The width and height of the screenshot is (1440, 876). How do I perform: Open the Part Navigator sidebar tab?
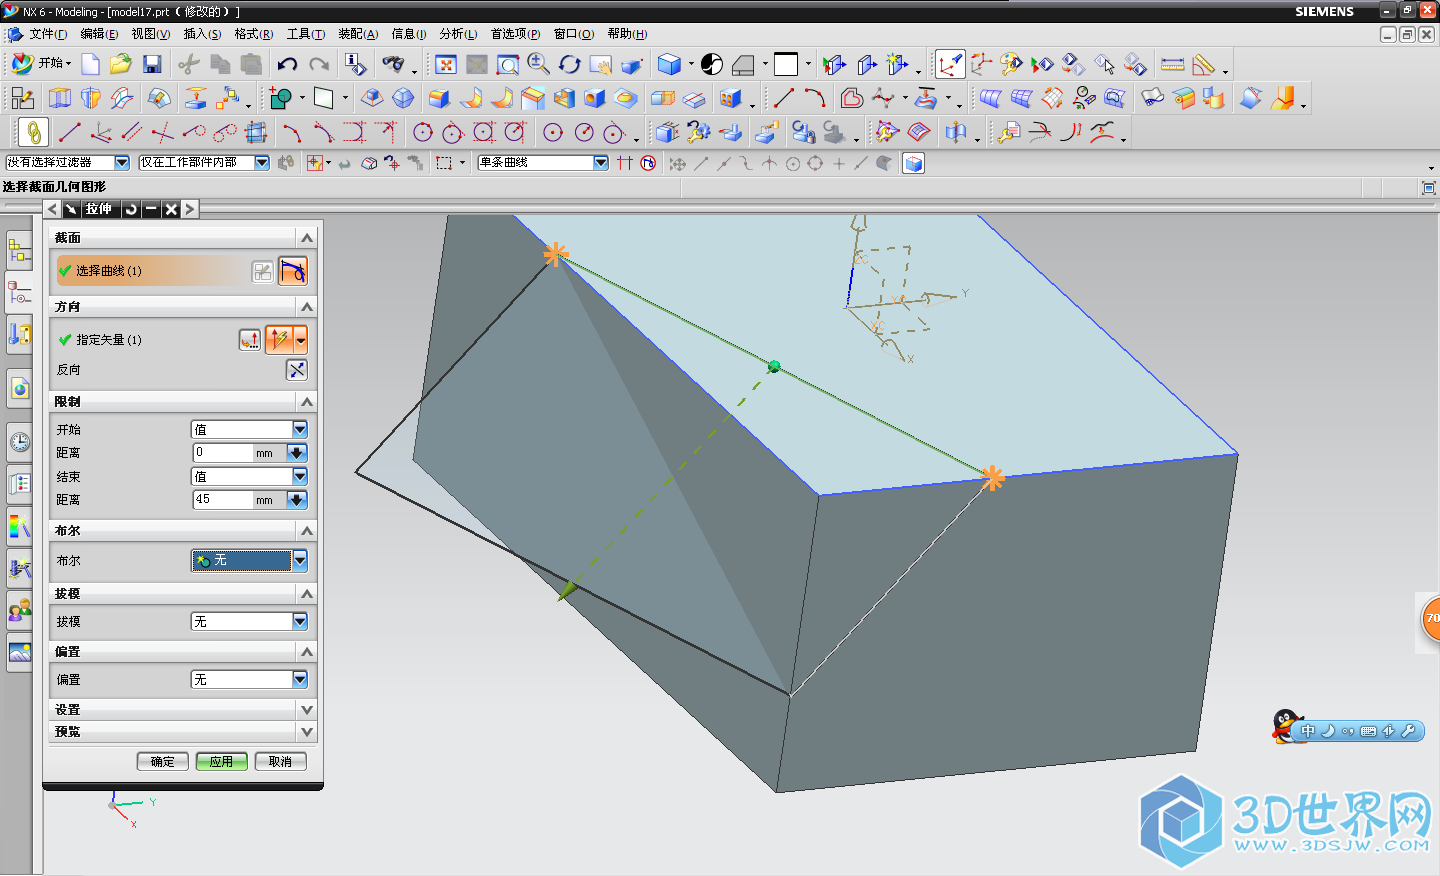pos(19,292)
